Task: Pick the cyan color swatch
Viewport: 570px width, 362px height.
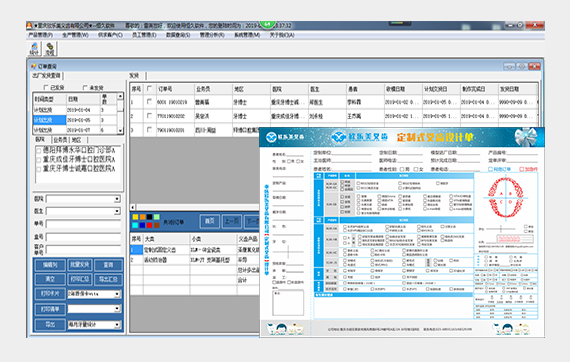Action: pos(135,225)
